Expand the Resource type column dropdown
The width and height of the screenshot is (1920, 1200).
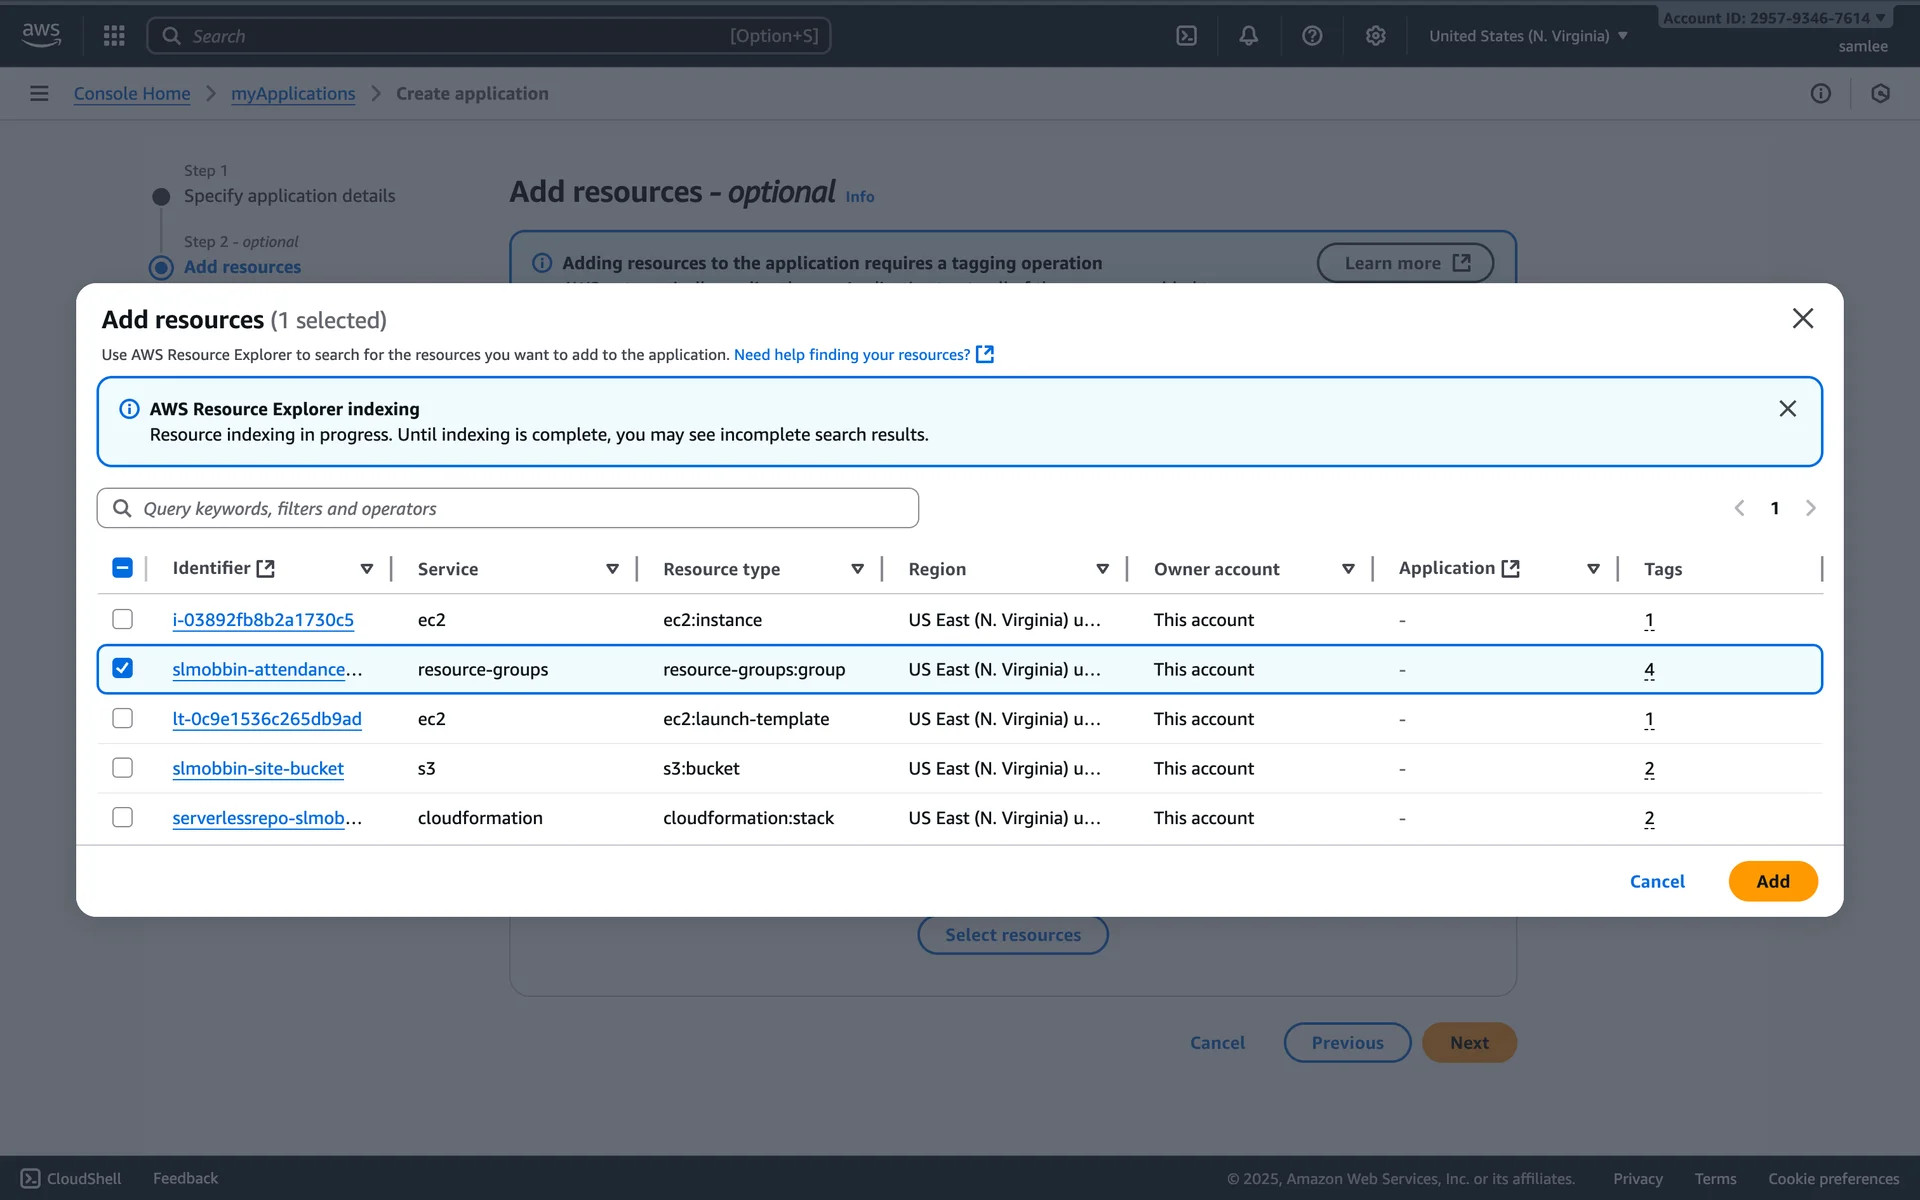(x=857, y=569)
